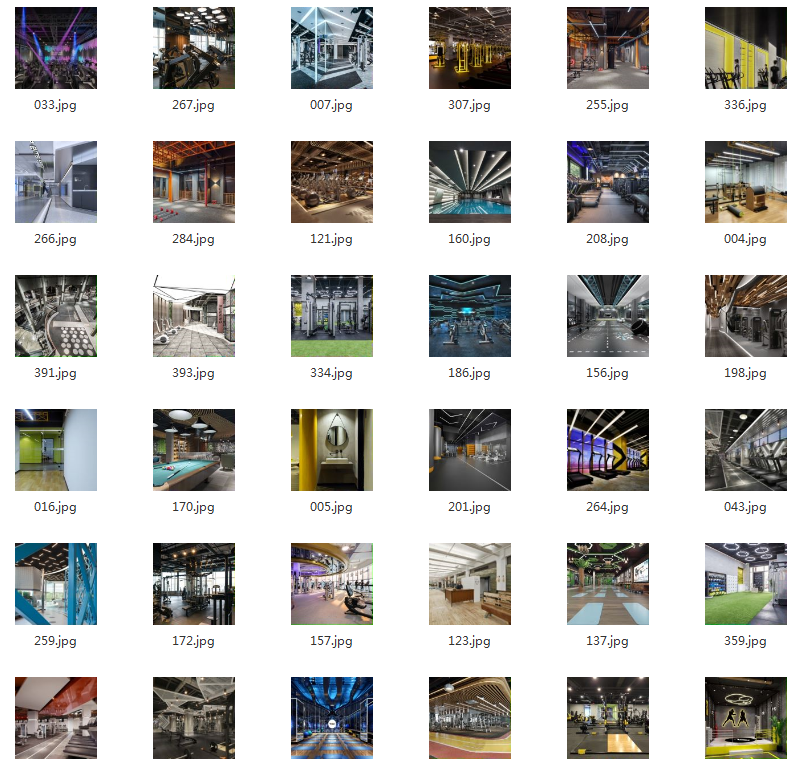The image size is (792, 768).
Task: Select the 156.jpg thumbnail image
Action: pyautogui.click(x=607, y=316)
